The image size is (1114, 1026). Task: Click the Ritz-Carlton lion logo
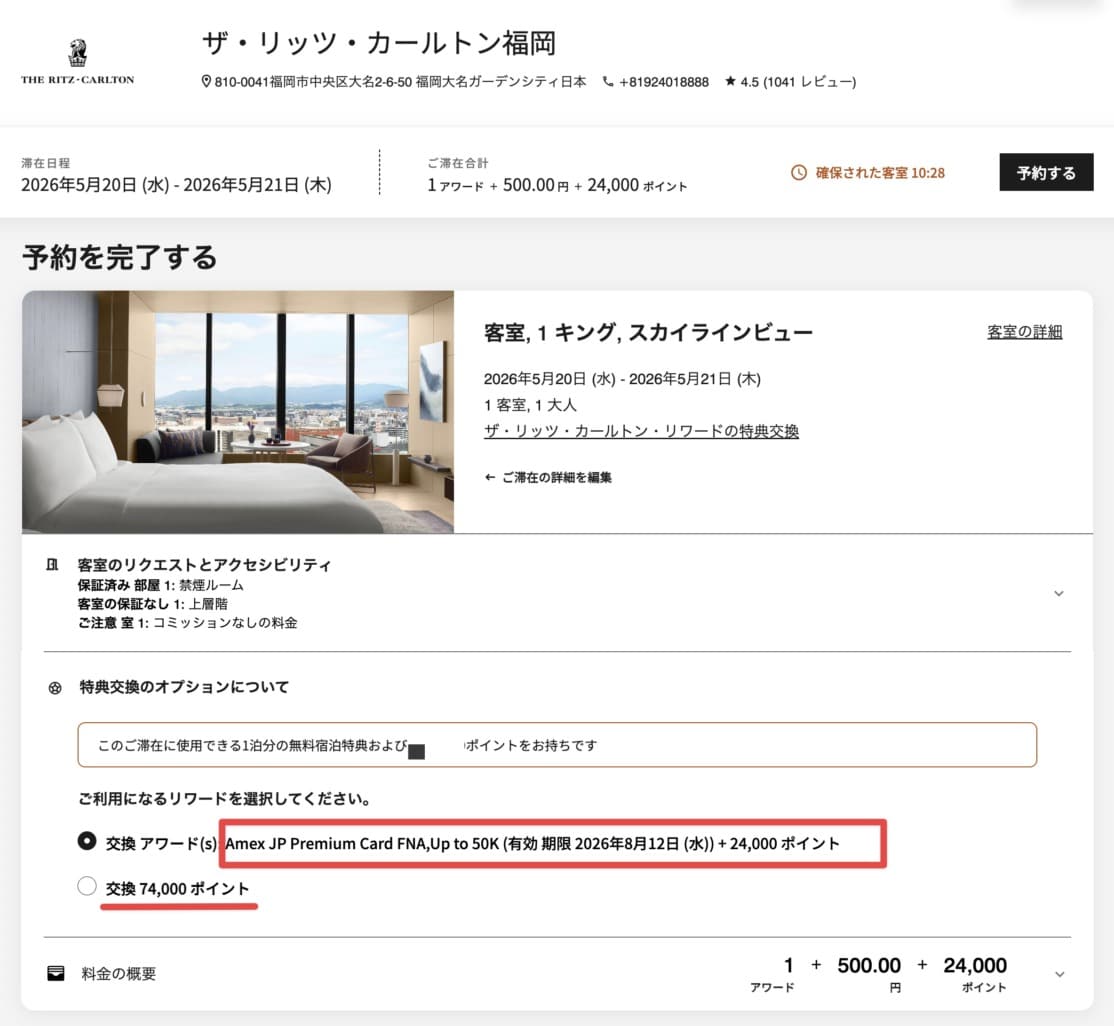click(78, 55)
